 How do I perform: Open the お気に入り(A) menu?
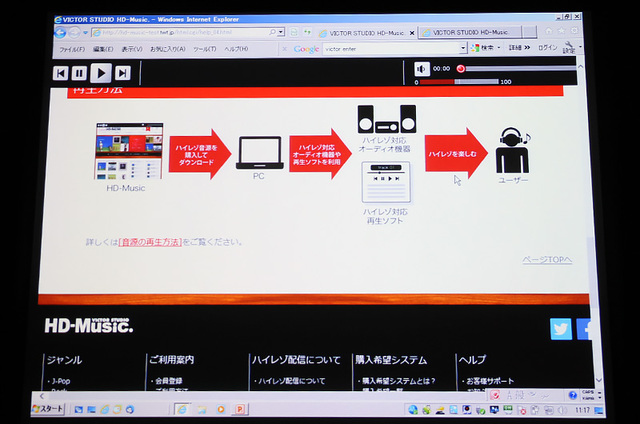click(x=168, y=49)
